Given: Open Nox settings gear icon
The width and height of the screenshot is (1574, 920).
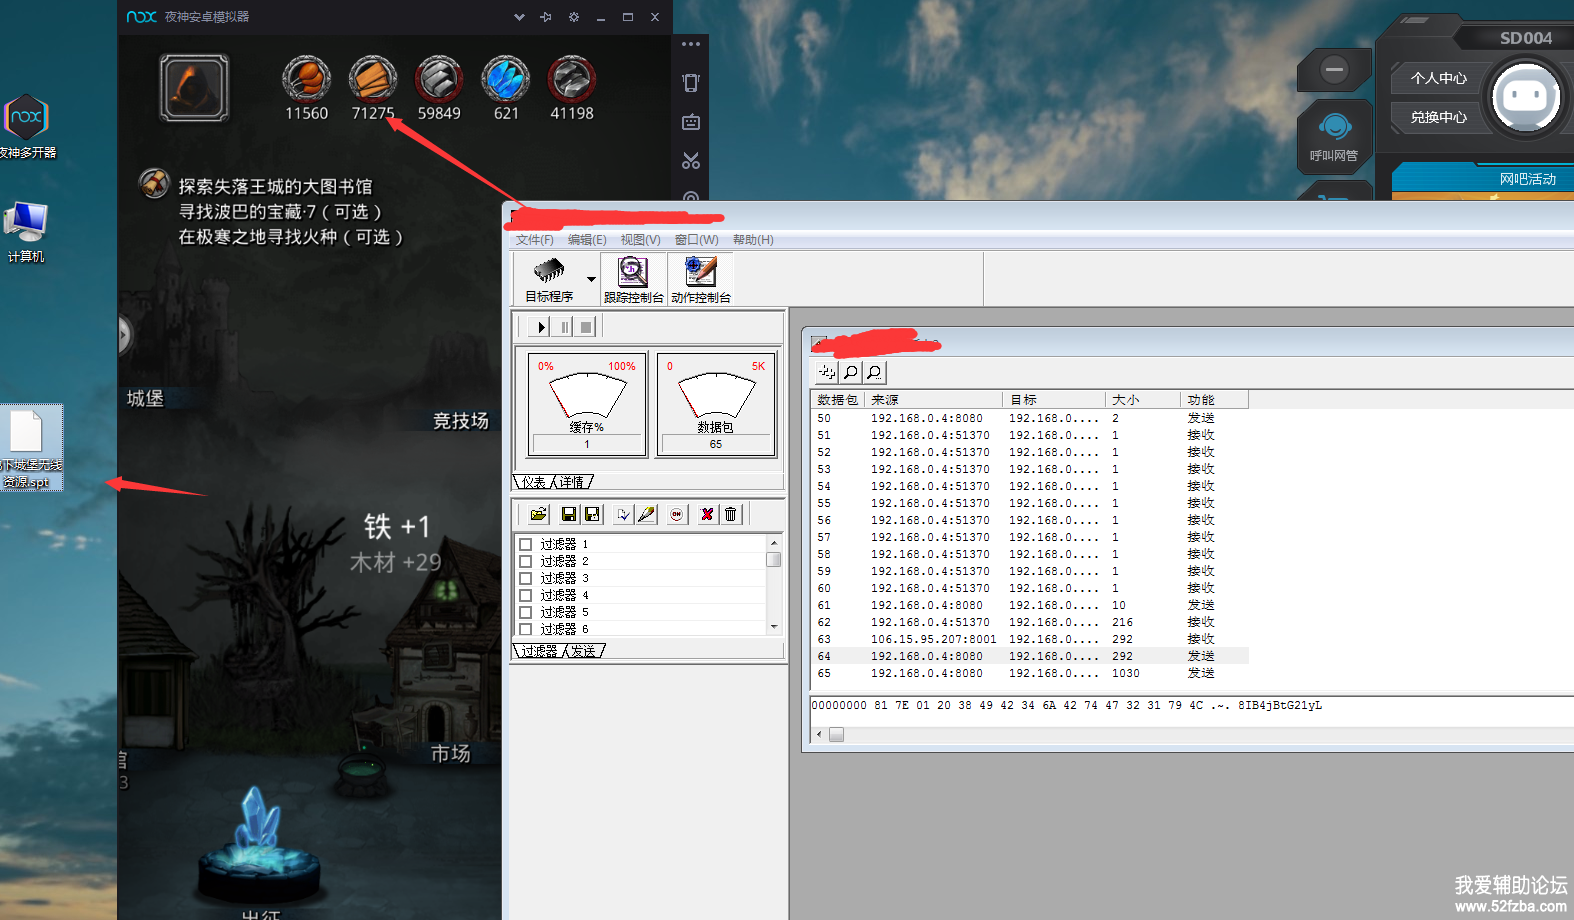Looking at the screenshot, I should pyautogui.click(x=574, y=17).
